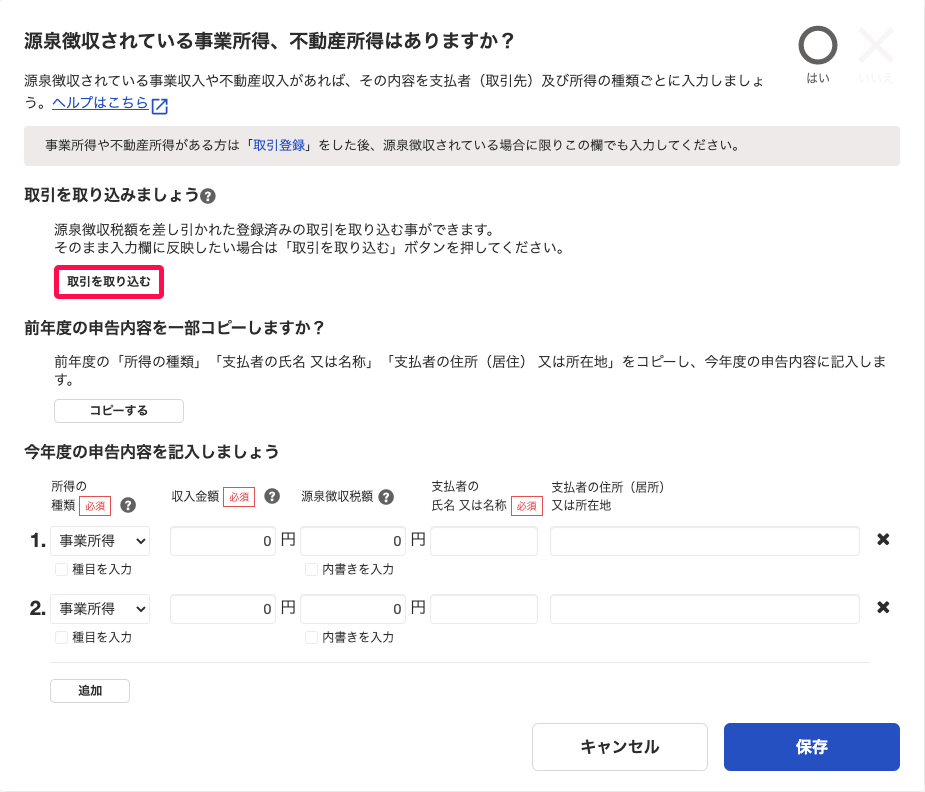
Task: Expand row 1 事業所得 income type dropdown
Action: click(x=100, y=541)
